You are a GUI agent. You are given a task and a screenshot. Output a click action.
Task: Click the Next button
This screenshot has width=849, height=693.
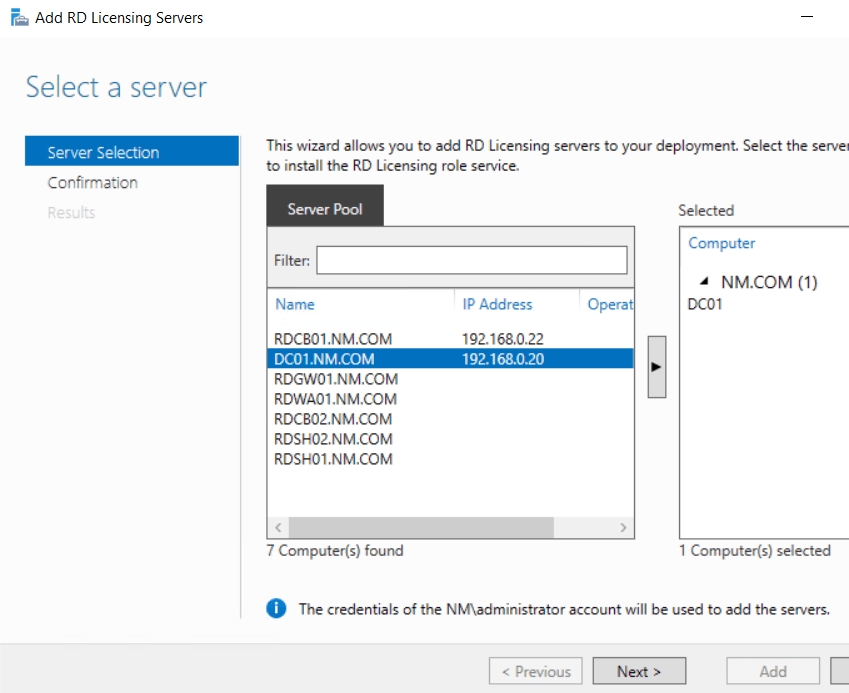click(x=639, y=671)
